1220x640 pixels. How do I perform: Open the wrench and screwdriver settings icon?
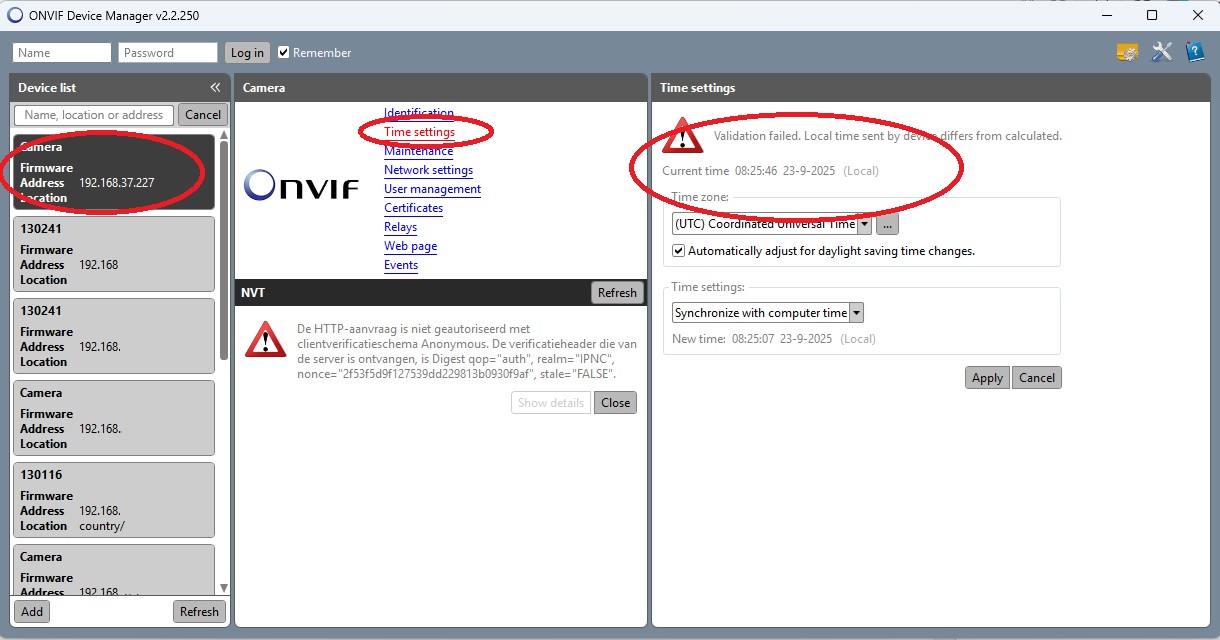coord(1161,52)
